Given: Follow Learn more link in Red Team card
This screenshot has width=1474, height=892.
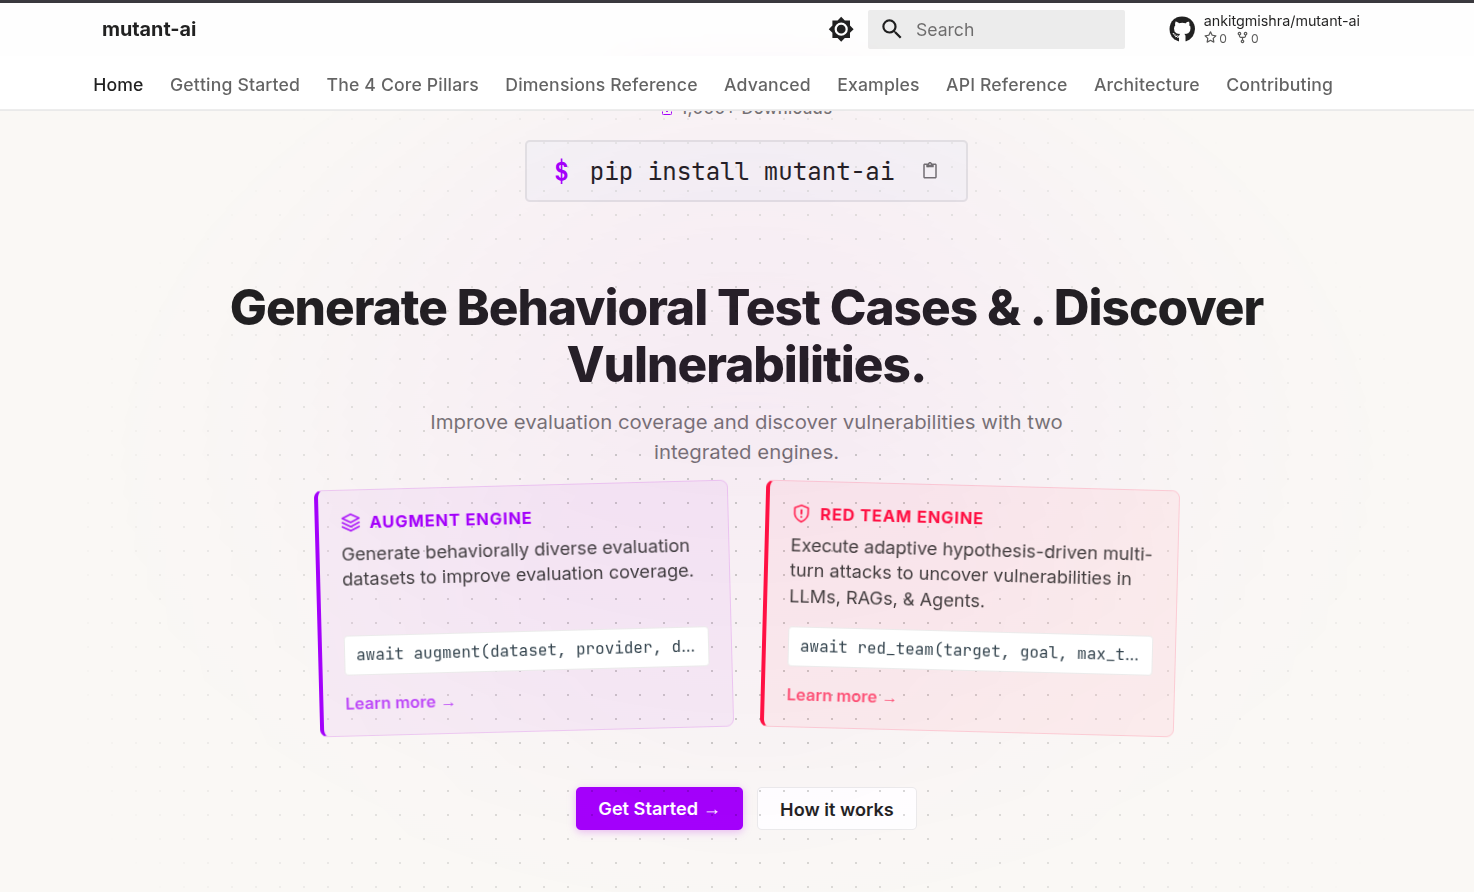Looking at the screenshot, I should pos(841,696).
